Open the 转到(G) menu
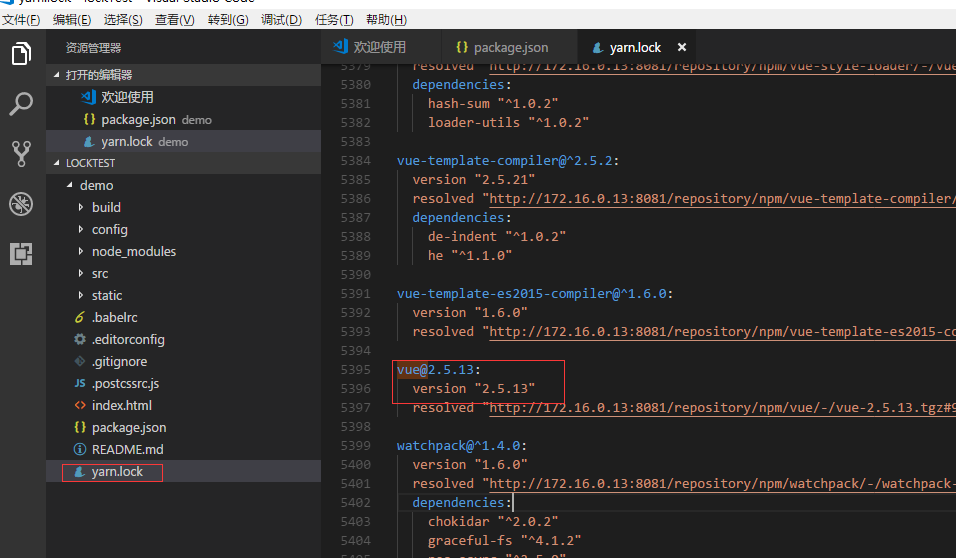Image resolution: width=956 pixels, height=558 pixels. coord(227,20)
